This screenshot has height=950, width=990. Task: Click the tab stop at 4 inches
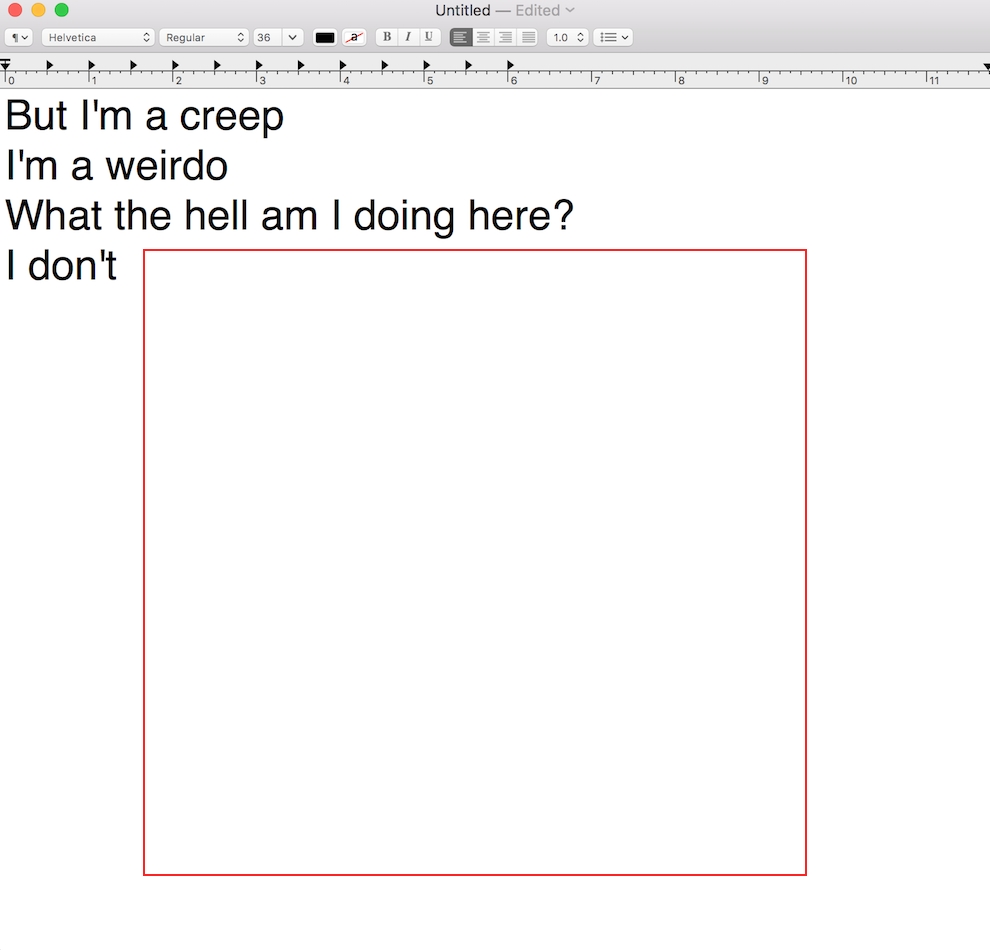click(x=343, y=65)
